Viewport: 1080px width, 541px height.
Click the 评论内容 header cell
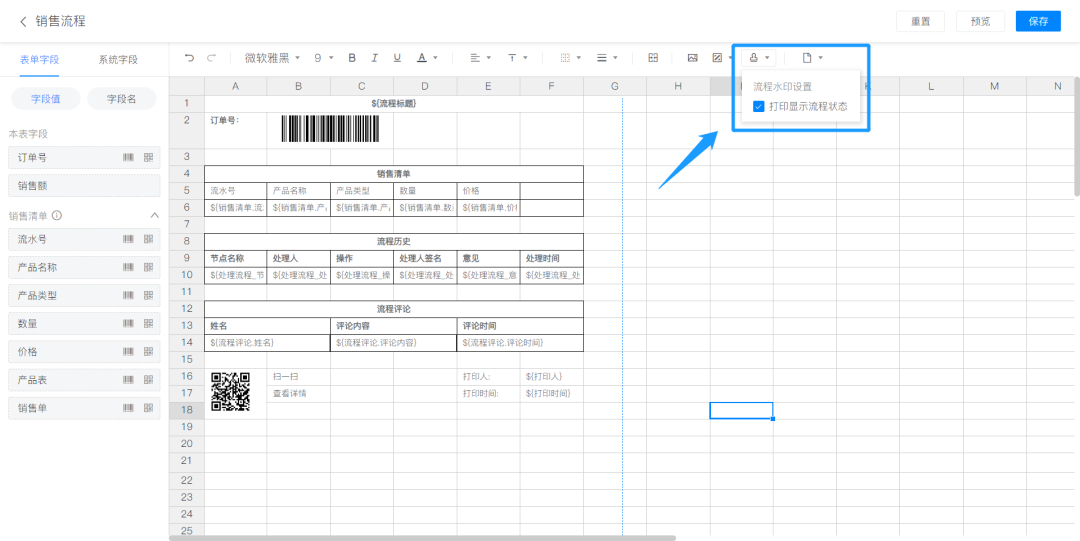393,326
